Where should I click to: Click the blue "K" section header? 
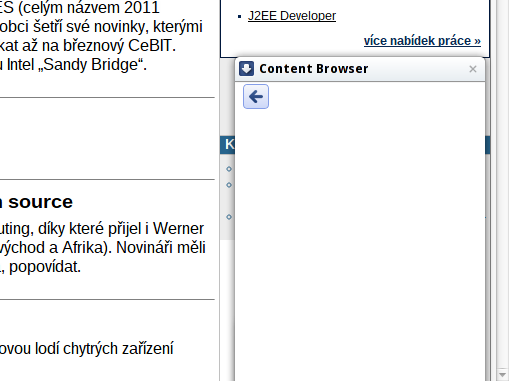[x=227, y=145]
